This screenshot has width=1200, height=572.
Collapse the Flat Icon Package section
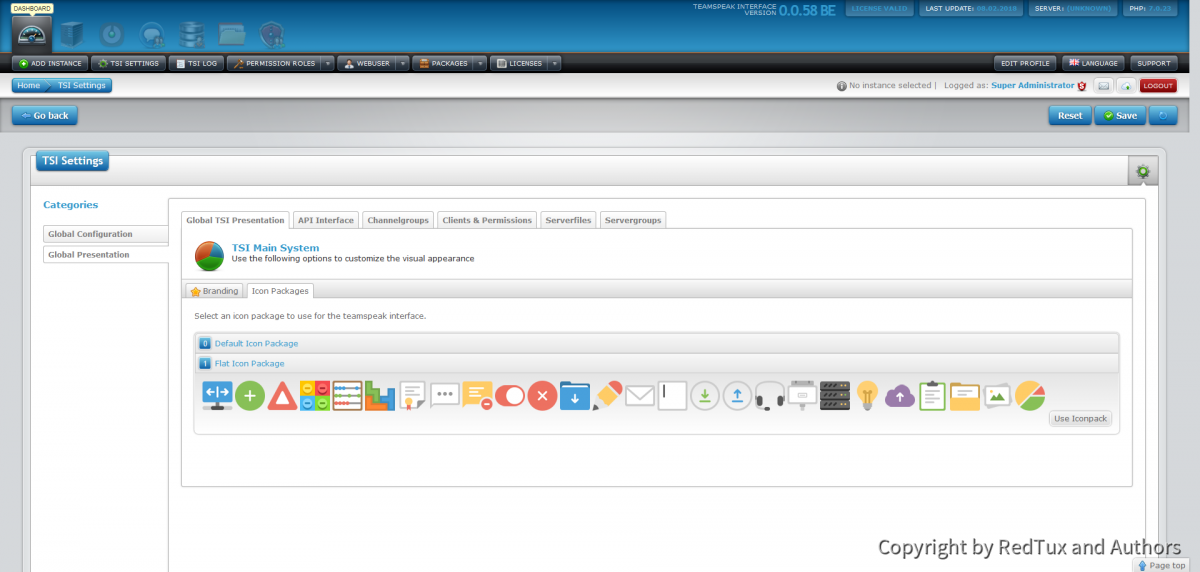tap(657, 363)
